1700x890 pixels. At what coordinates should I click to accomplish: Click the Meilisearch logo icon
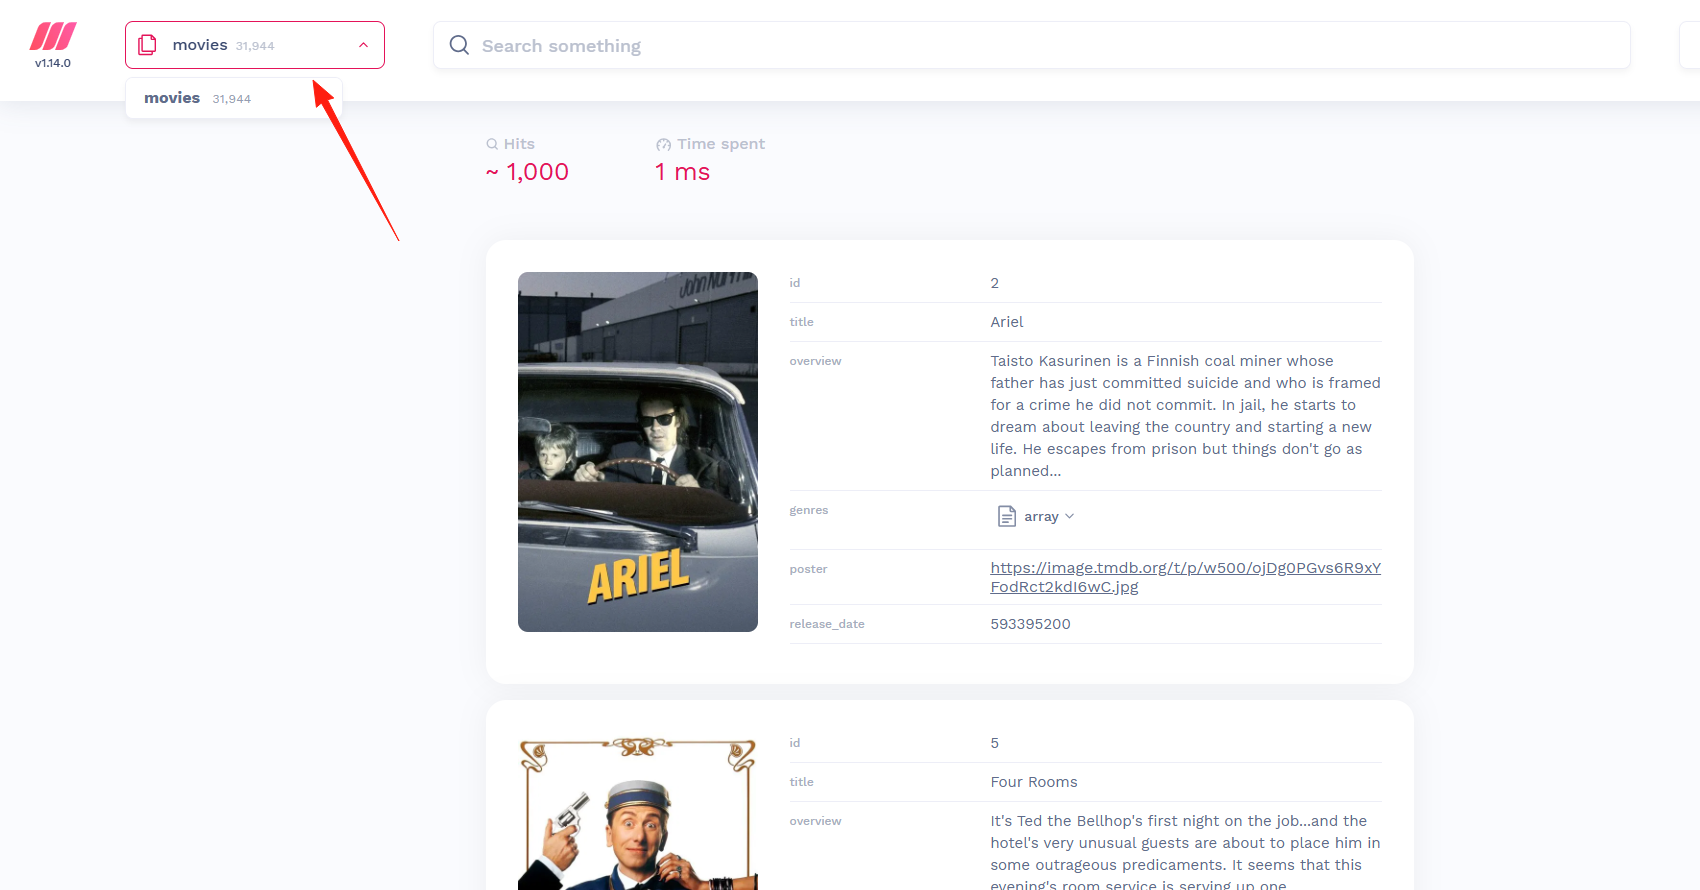click(x=53, y=36)
